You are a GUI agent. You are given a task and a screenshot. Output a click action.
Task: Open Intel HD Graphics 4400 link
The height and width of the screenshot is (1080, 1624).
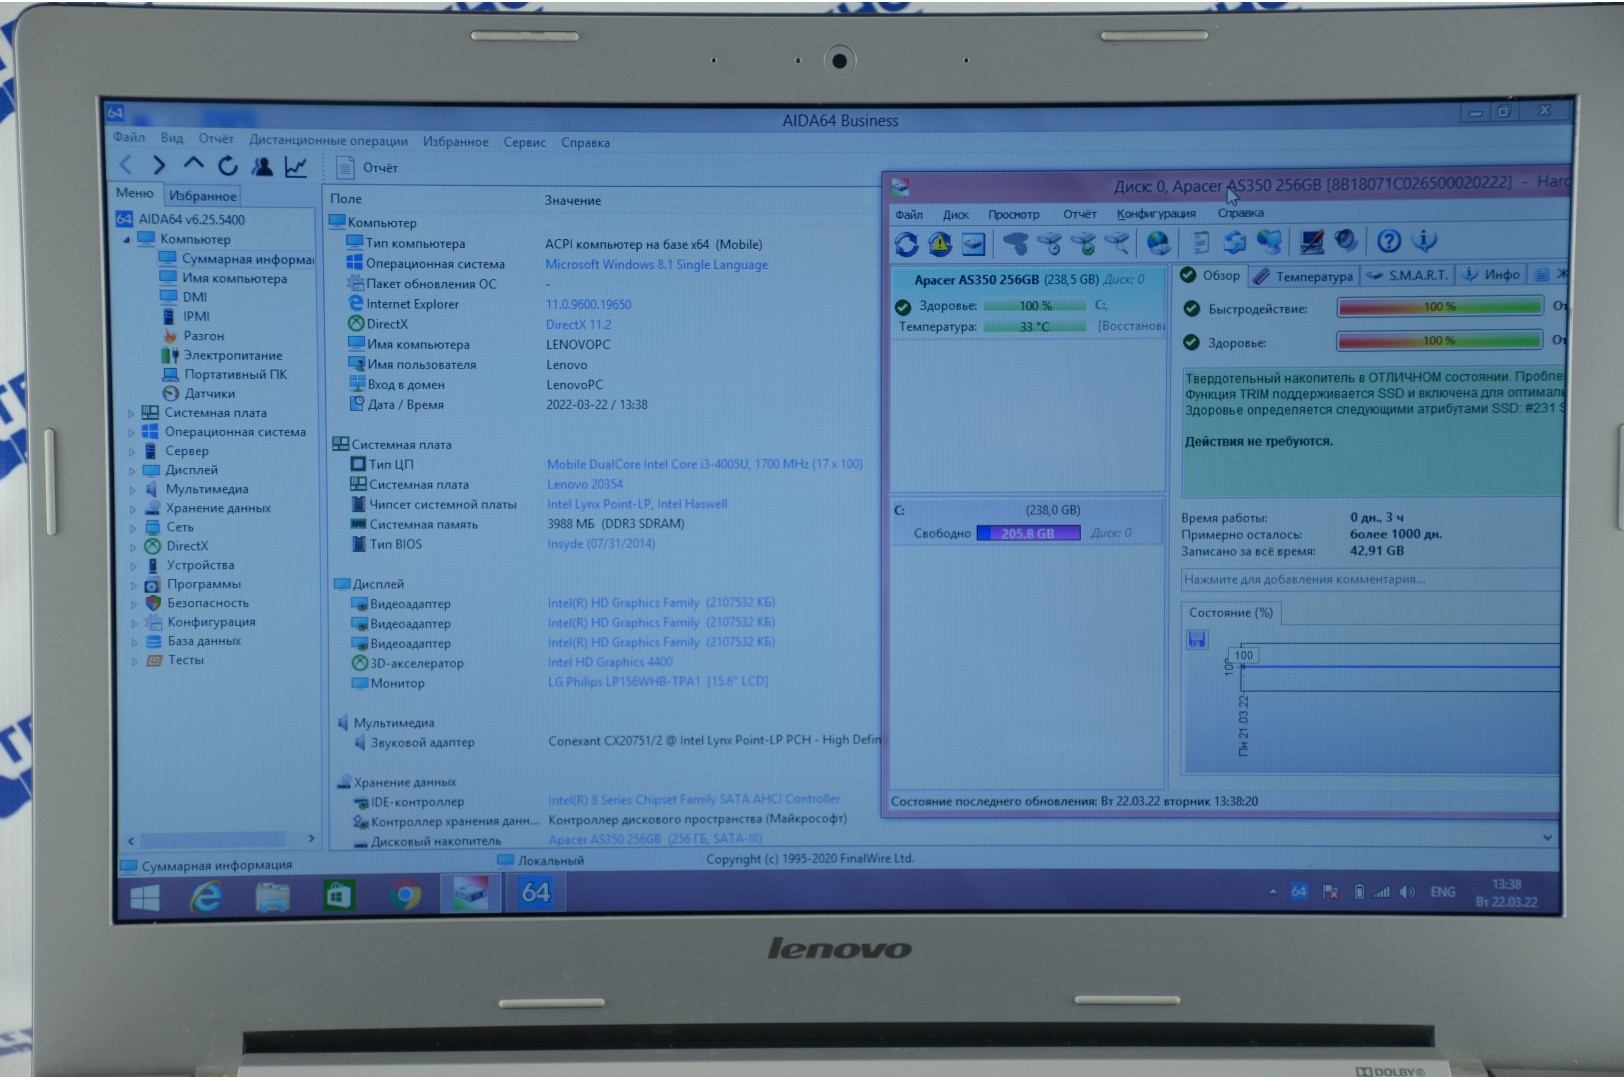click(610, 662)
